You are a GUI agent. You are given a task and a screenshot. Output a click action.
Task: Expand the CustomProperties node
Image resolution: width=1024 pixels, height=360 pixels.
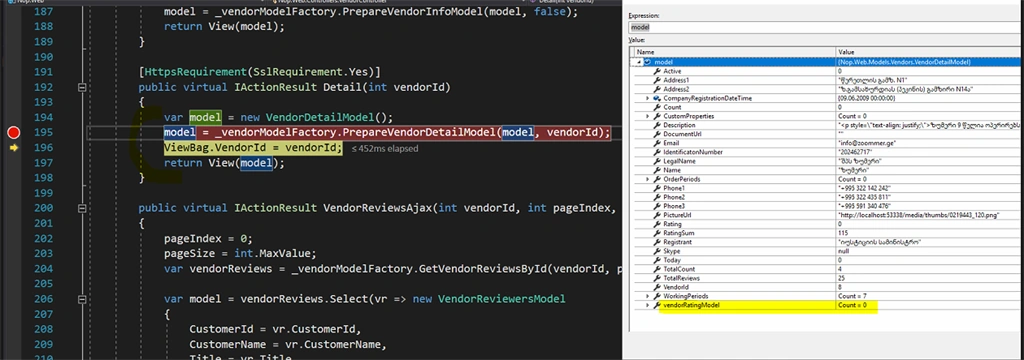pos(647,116)
